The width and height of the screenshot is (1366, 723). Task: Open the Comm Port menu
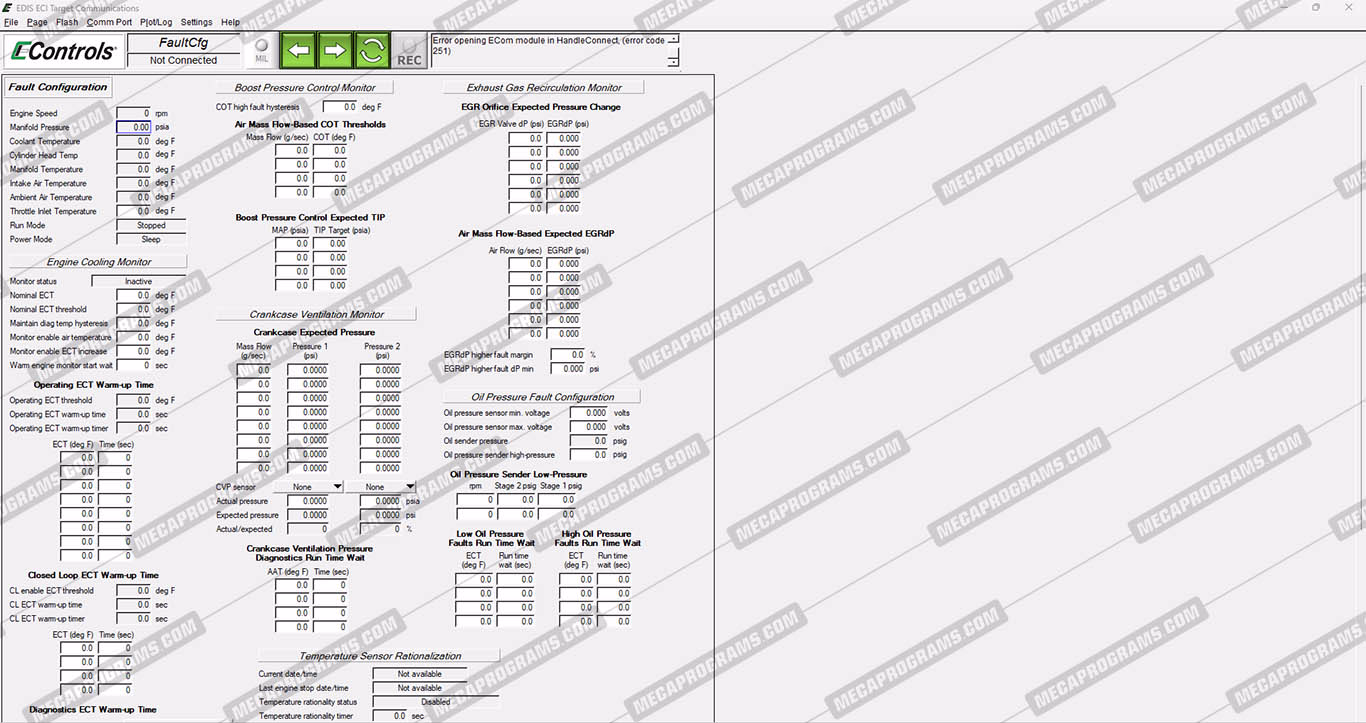pyautogui.click(x=109, y=22)
